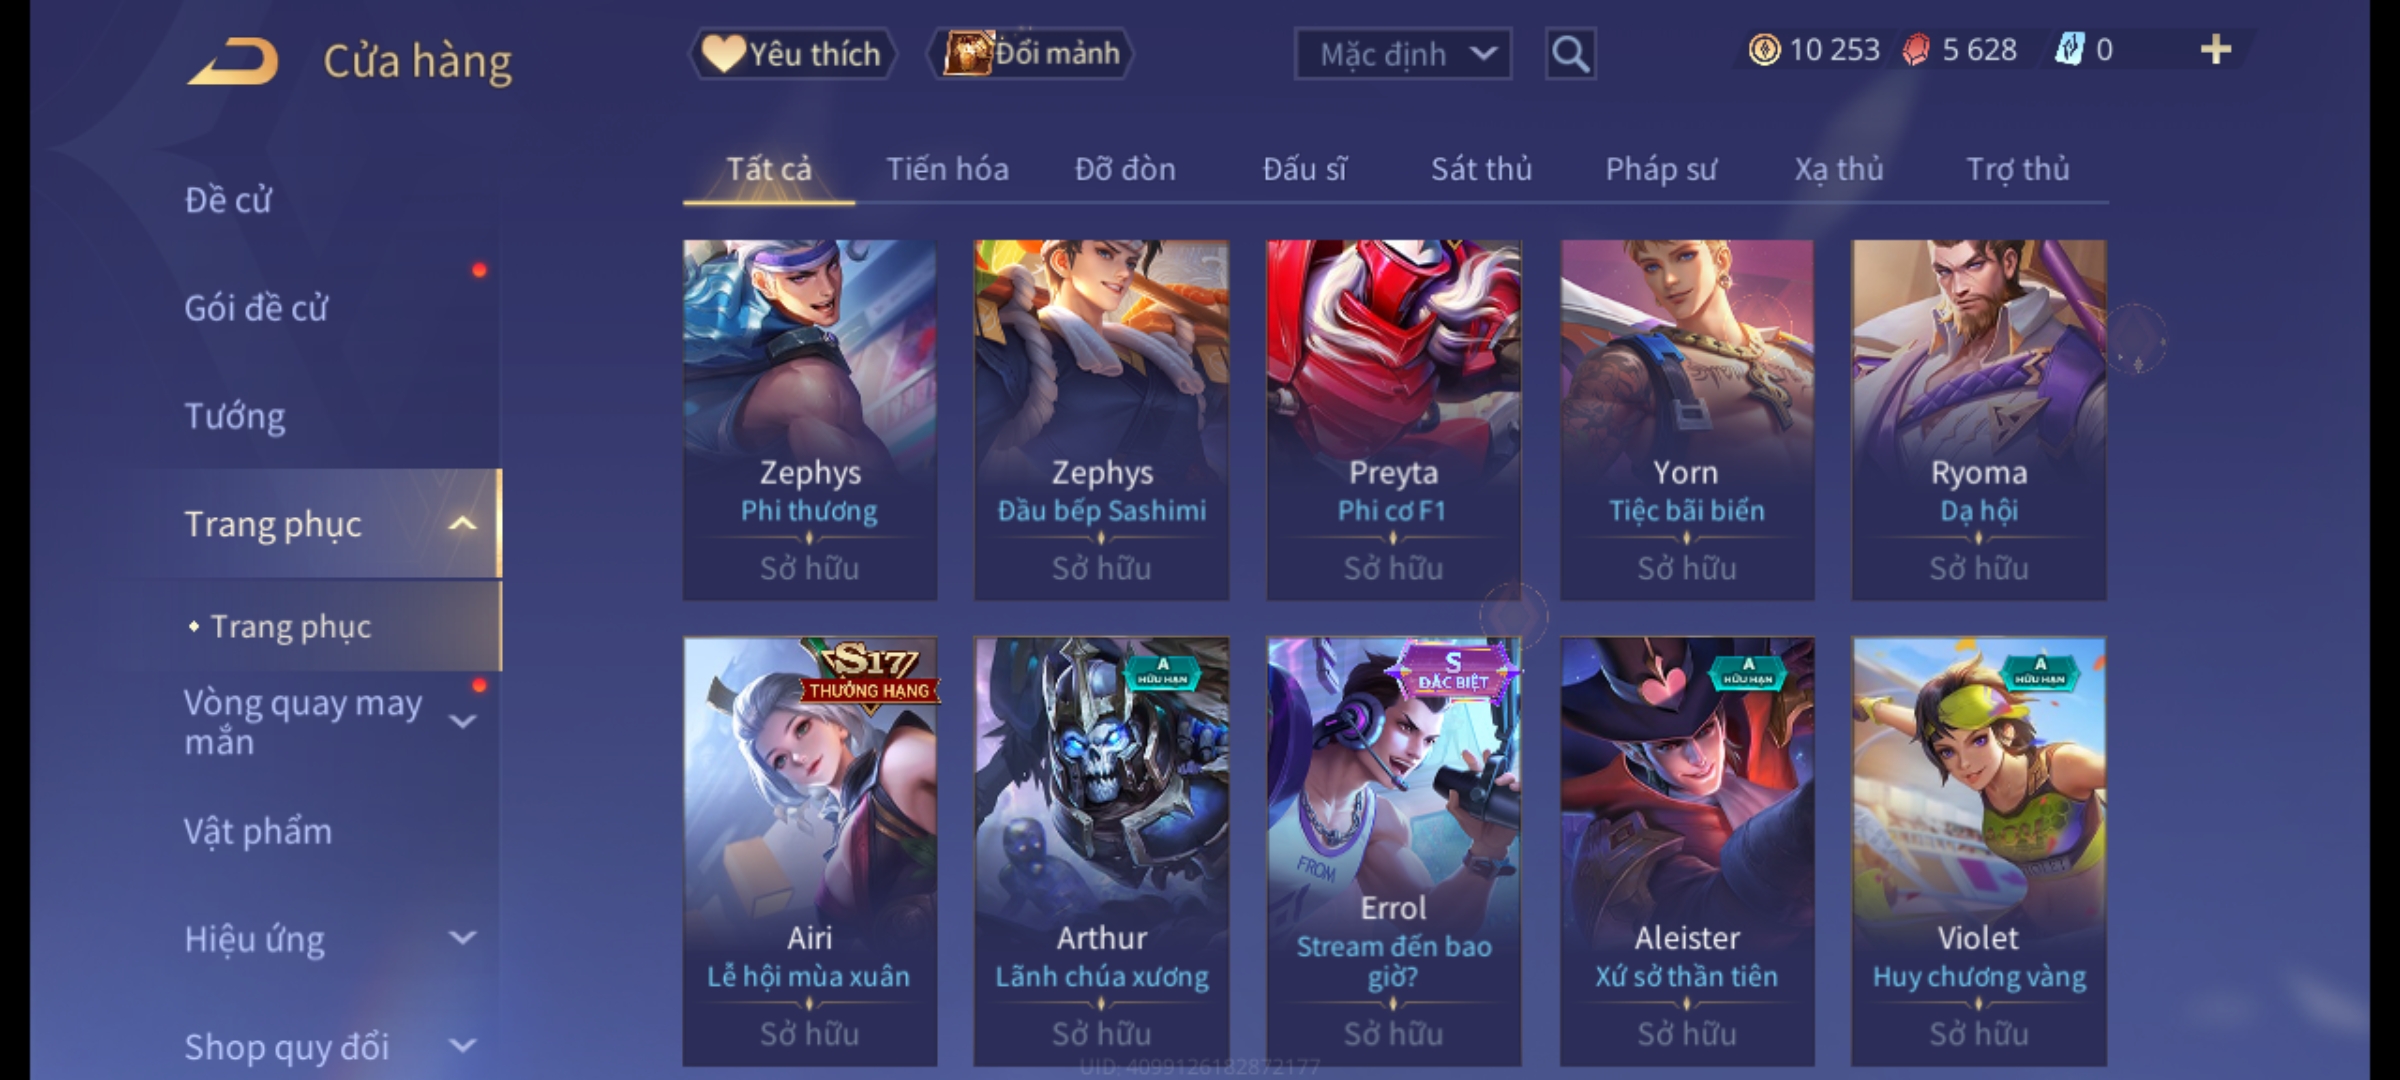Viewport: 2400px width, 1080px height.
Task: Open the search magnifier icon
Action: 1570,54
